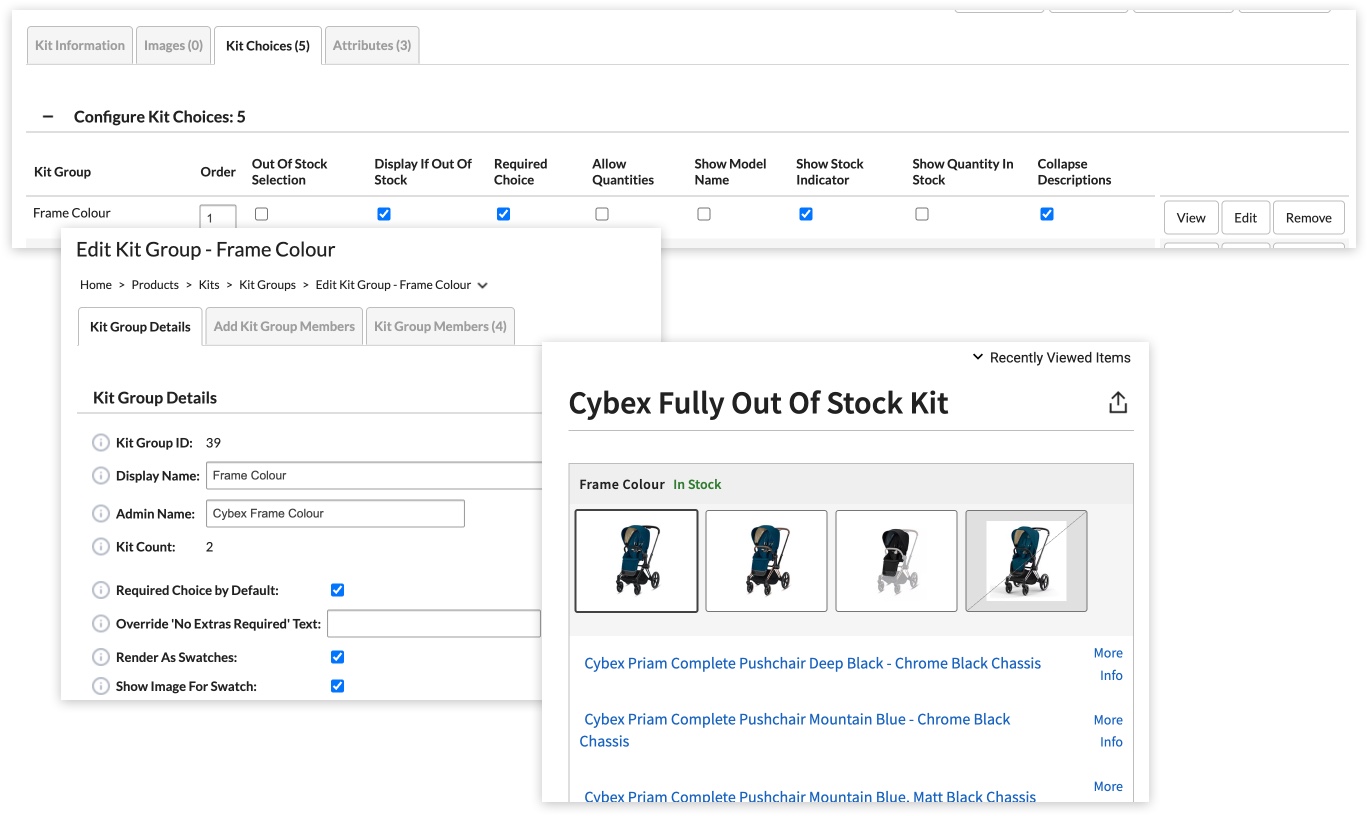Click the Frame Colour row name
Viewport: 1368px width, 816px height.
click(72, 213)
